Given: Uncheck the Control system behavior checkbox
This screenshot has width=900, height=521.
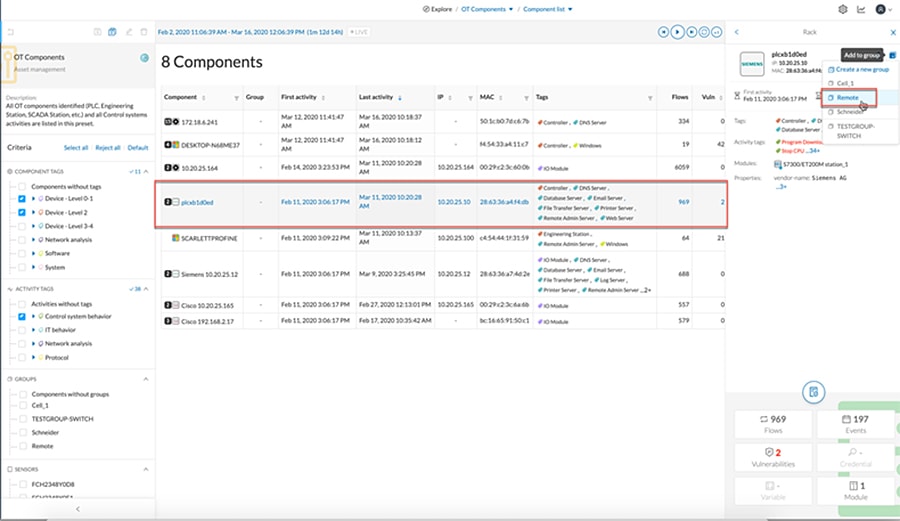Looking at the screenshot, I should 22,316.
